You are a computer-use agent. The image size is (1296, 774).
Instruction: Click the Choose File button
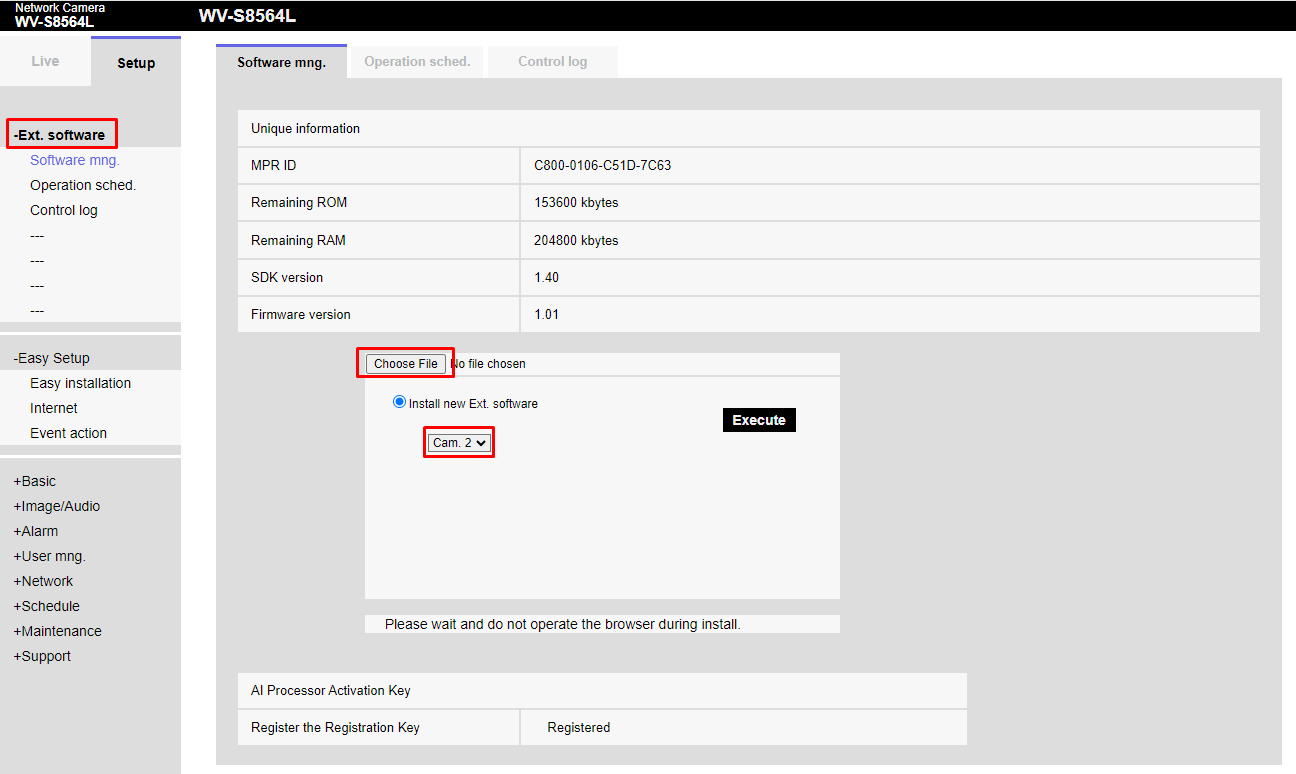406,364
